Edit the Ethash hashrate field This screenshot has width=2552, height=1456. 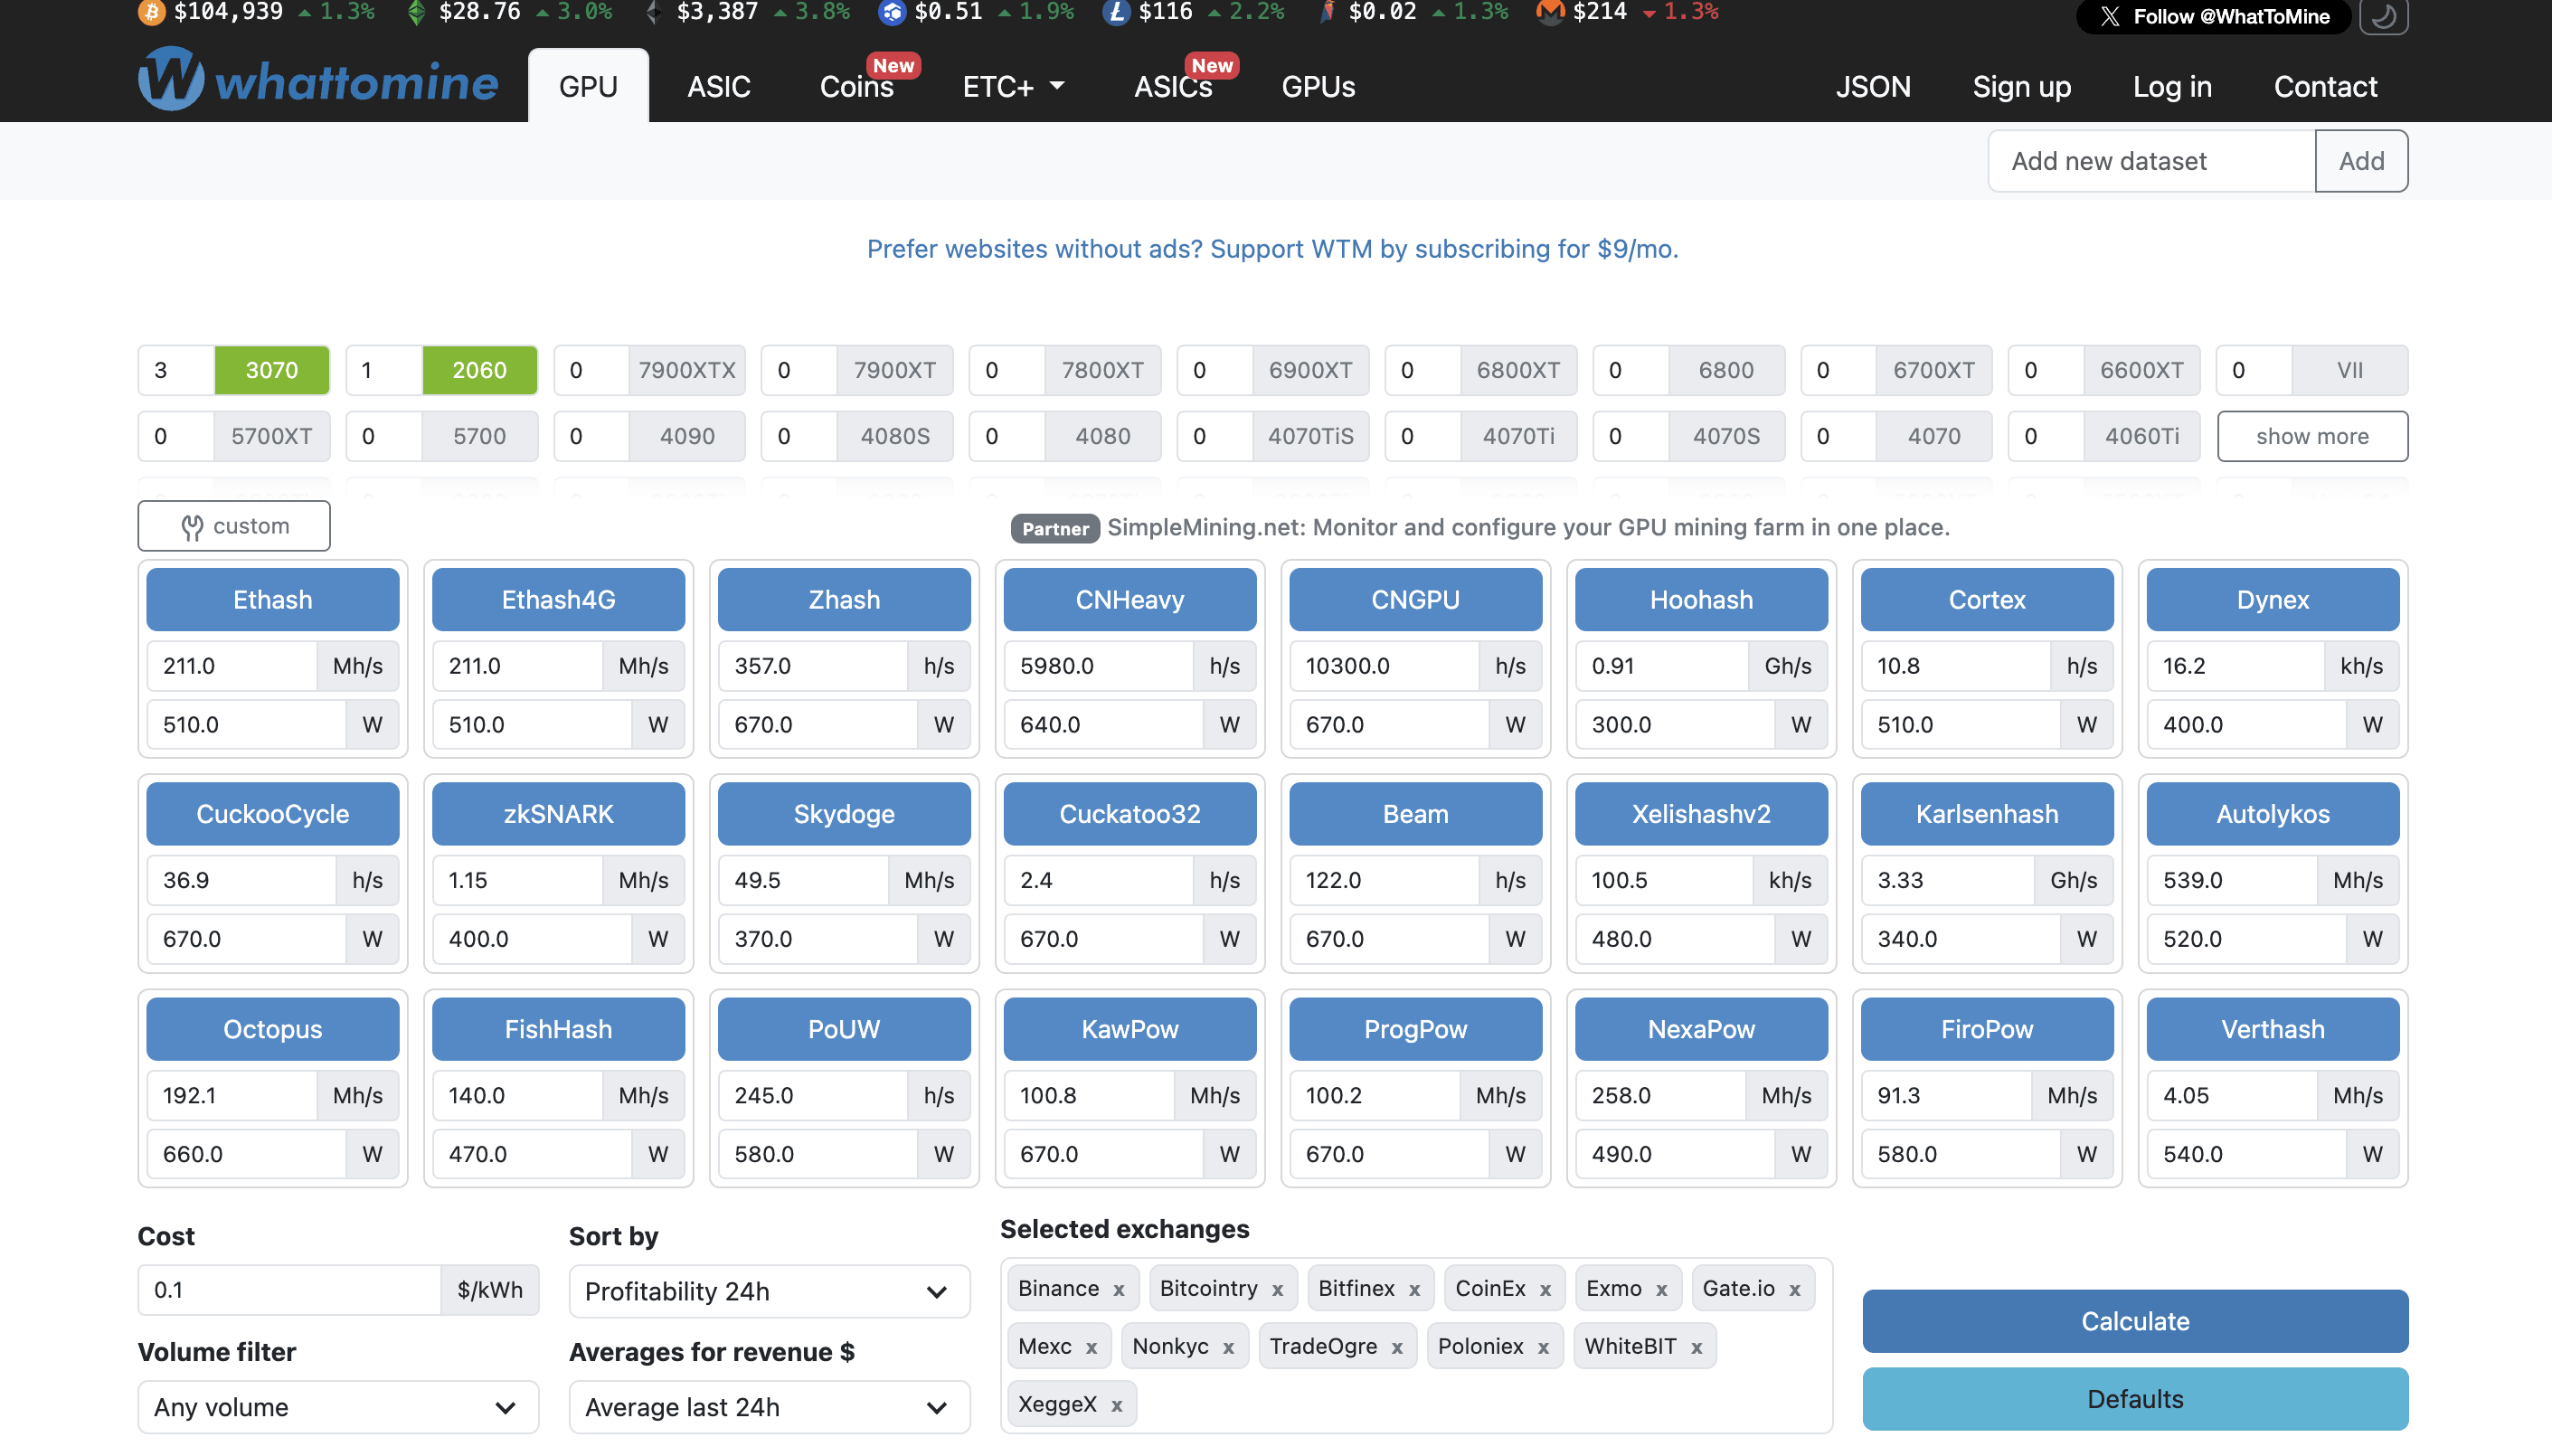click(x=232, y=666)
